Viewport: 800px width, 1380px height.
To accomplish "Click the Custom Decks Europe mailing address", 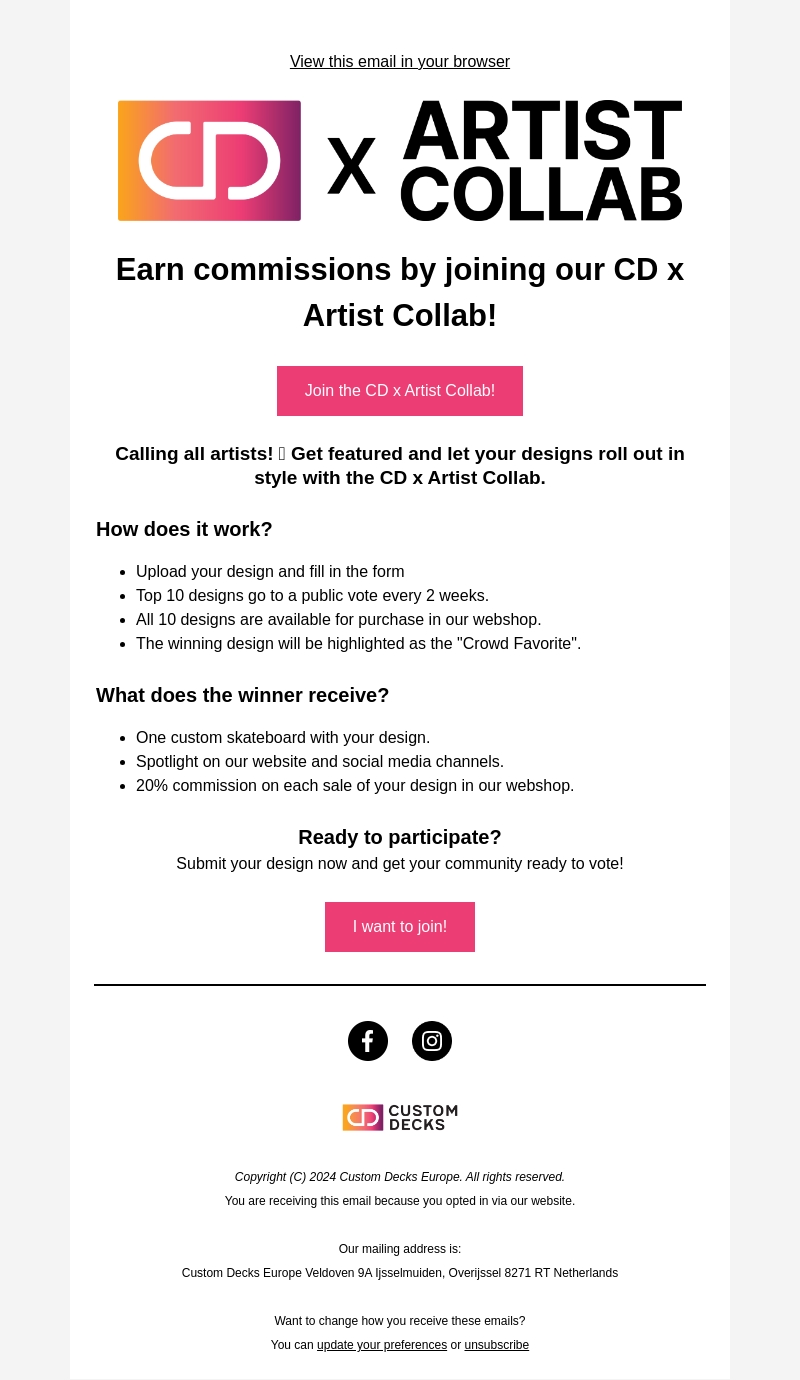I will pos(400,1273).
